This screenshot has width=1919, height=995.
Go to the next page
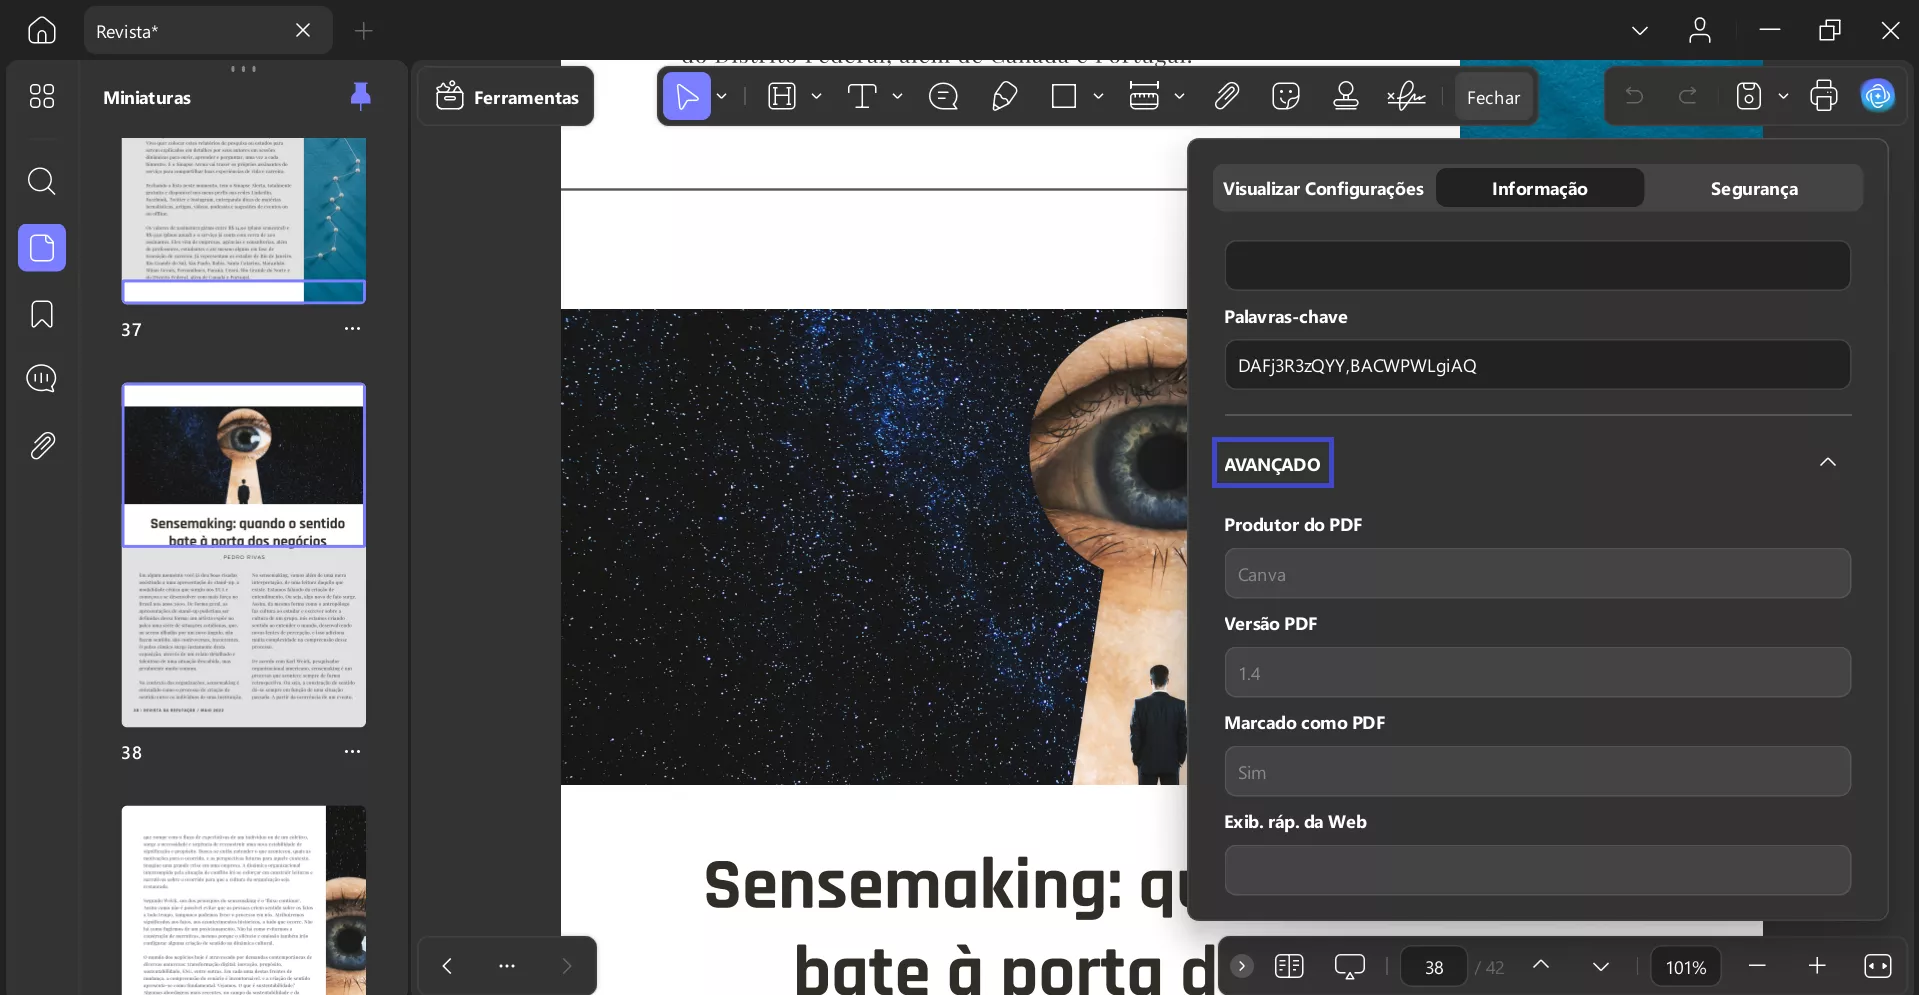[x=1601, y=966]
